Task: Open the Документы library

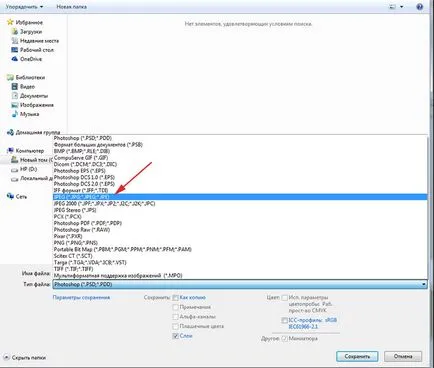Action: [x=34, y=96]
